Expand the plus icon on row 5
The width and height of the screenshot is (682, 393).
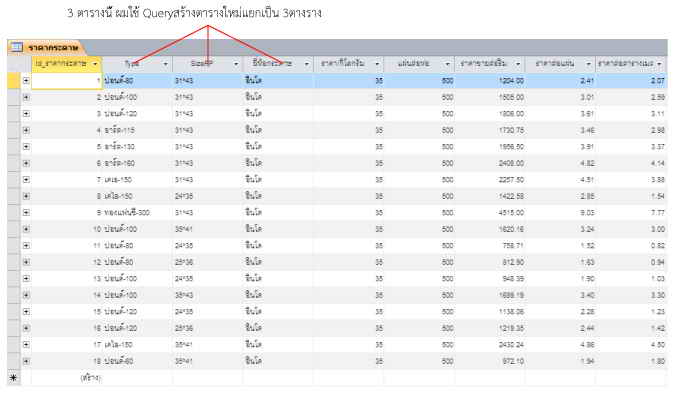coord(26,147)
